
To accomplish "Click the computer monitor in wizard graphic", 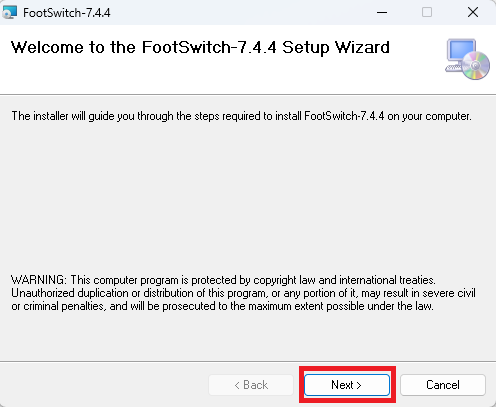I will (x=461, y=53).
